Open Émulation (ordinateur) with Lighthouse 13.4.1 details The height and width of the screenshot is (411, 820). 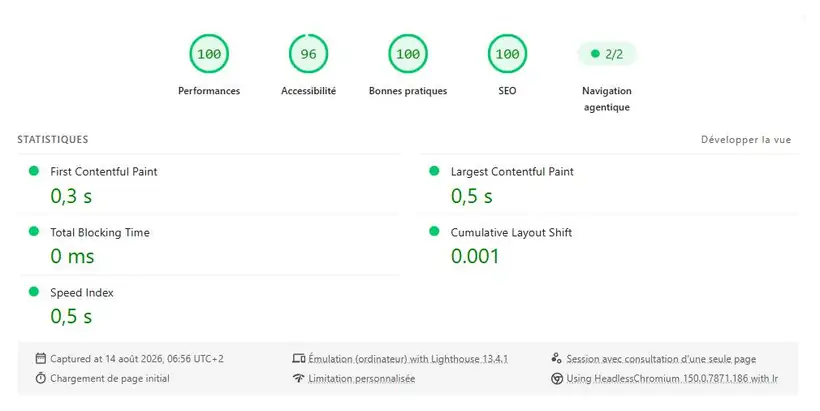pyautogui.click(x=408, y=359)
